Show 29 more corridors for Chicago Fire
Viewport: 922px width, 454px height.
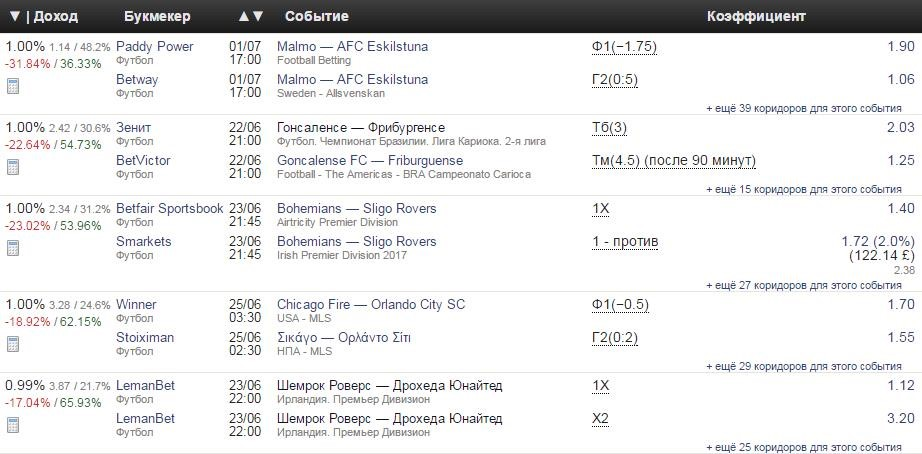(804, 366)
